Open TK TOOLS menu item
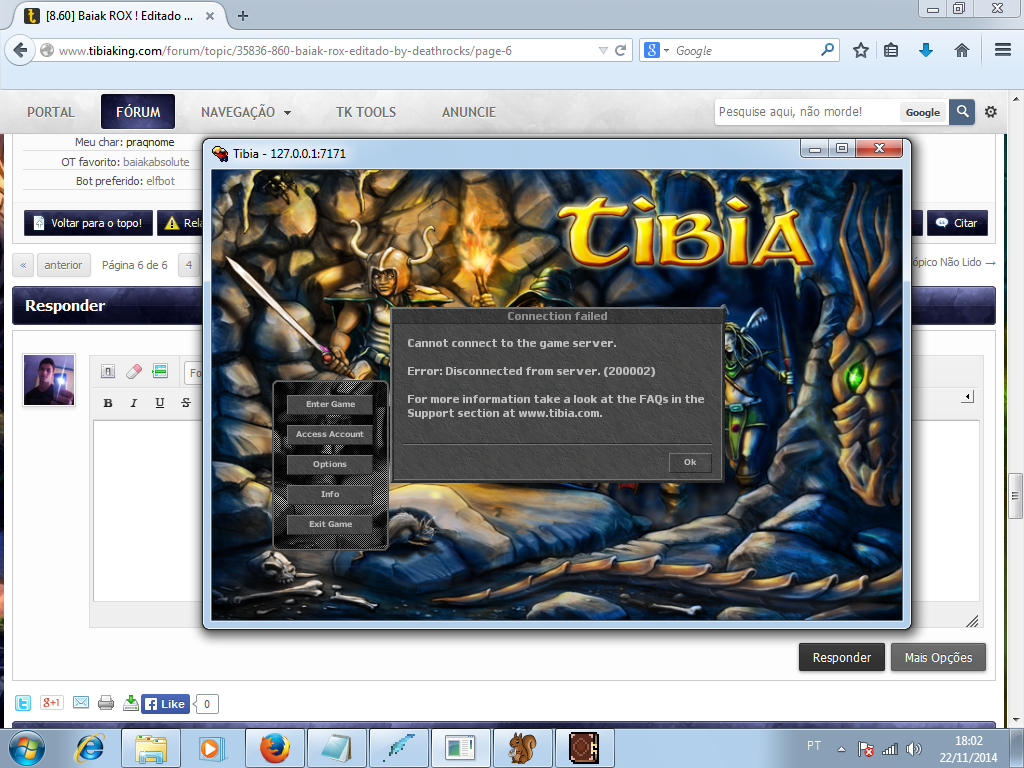This screenshot has width=1024, height=768. [366, 112]
